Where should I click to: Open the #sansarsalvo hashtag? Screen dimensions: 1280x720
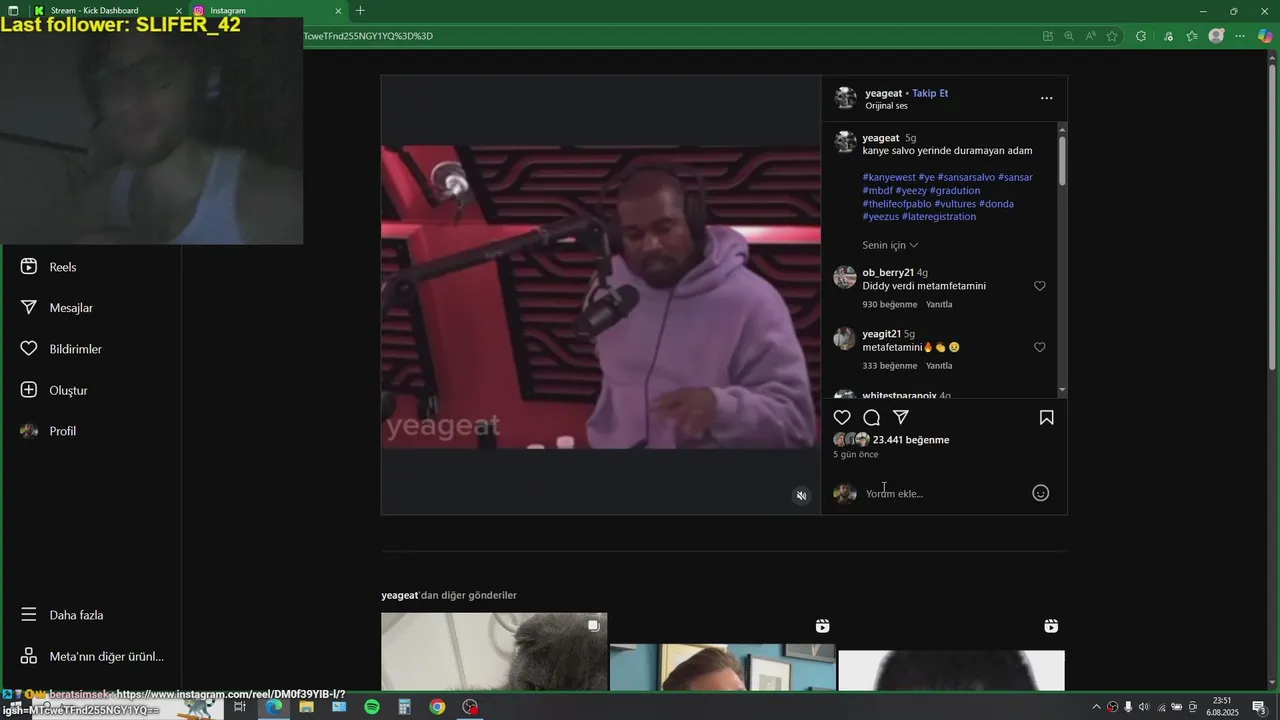(x=966, y=177)
